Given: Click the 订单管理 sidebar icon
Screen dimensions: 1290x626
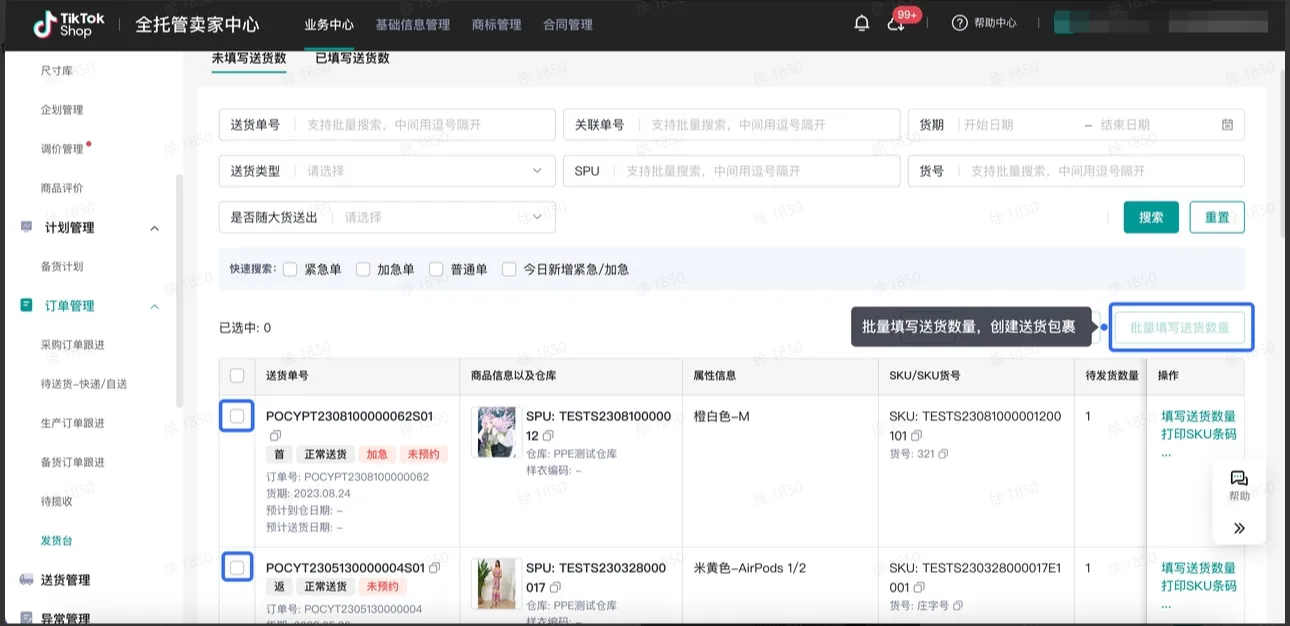Looking at the screenshot, I should [27, 305].
